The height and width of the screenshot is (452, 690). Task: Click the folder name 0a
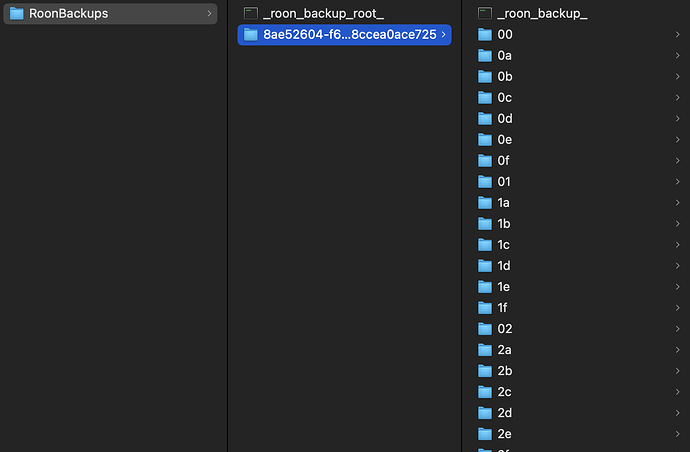[x=505, y=56]
